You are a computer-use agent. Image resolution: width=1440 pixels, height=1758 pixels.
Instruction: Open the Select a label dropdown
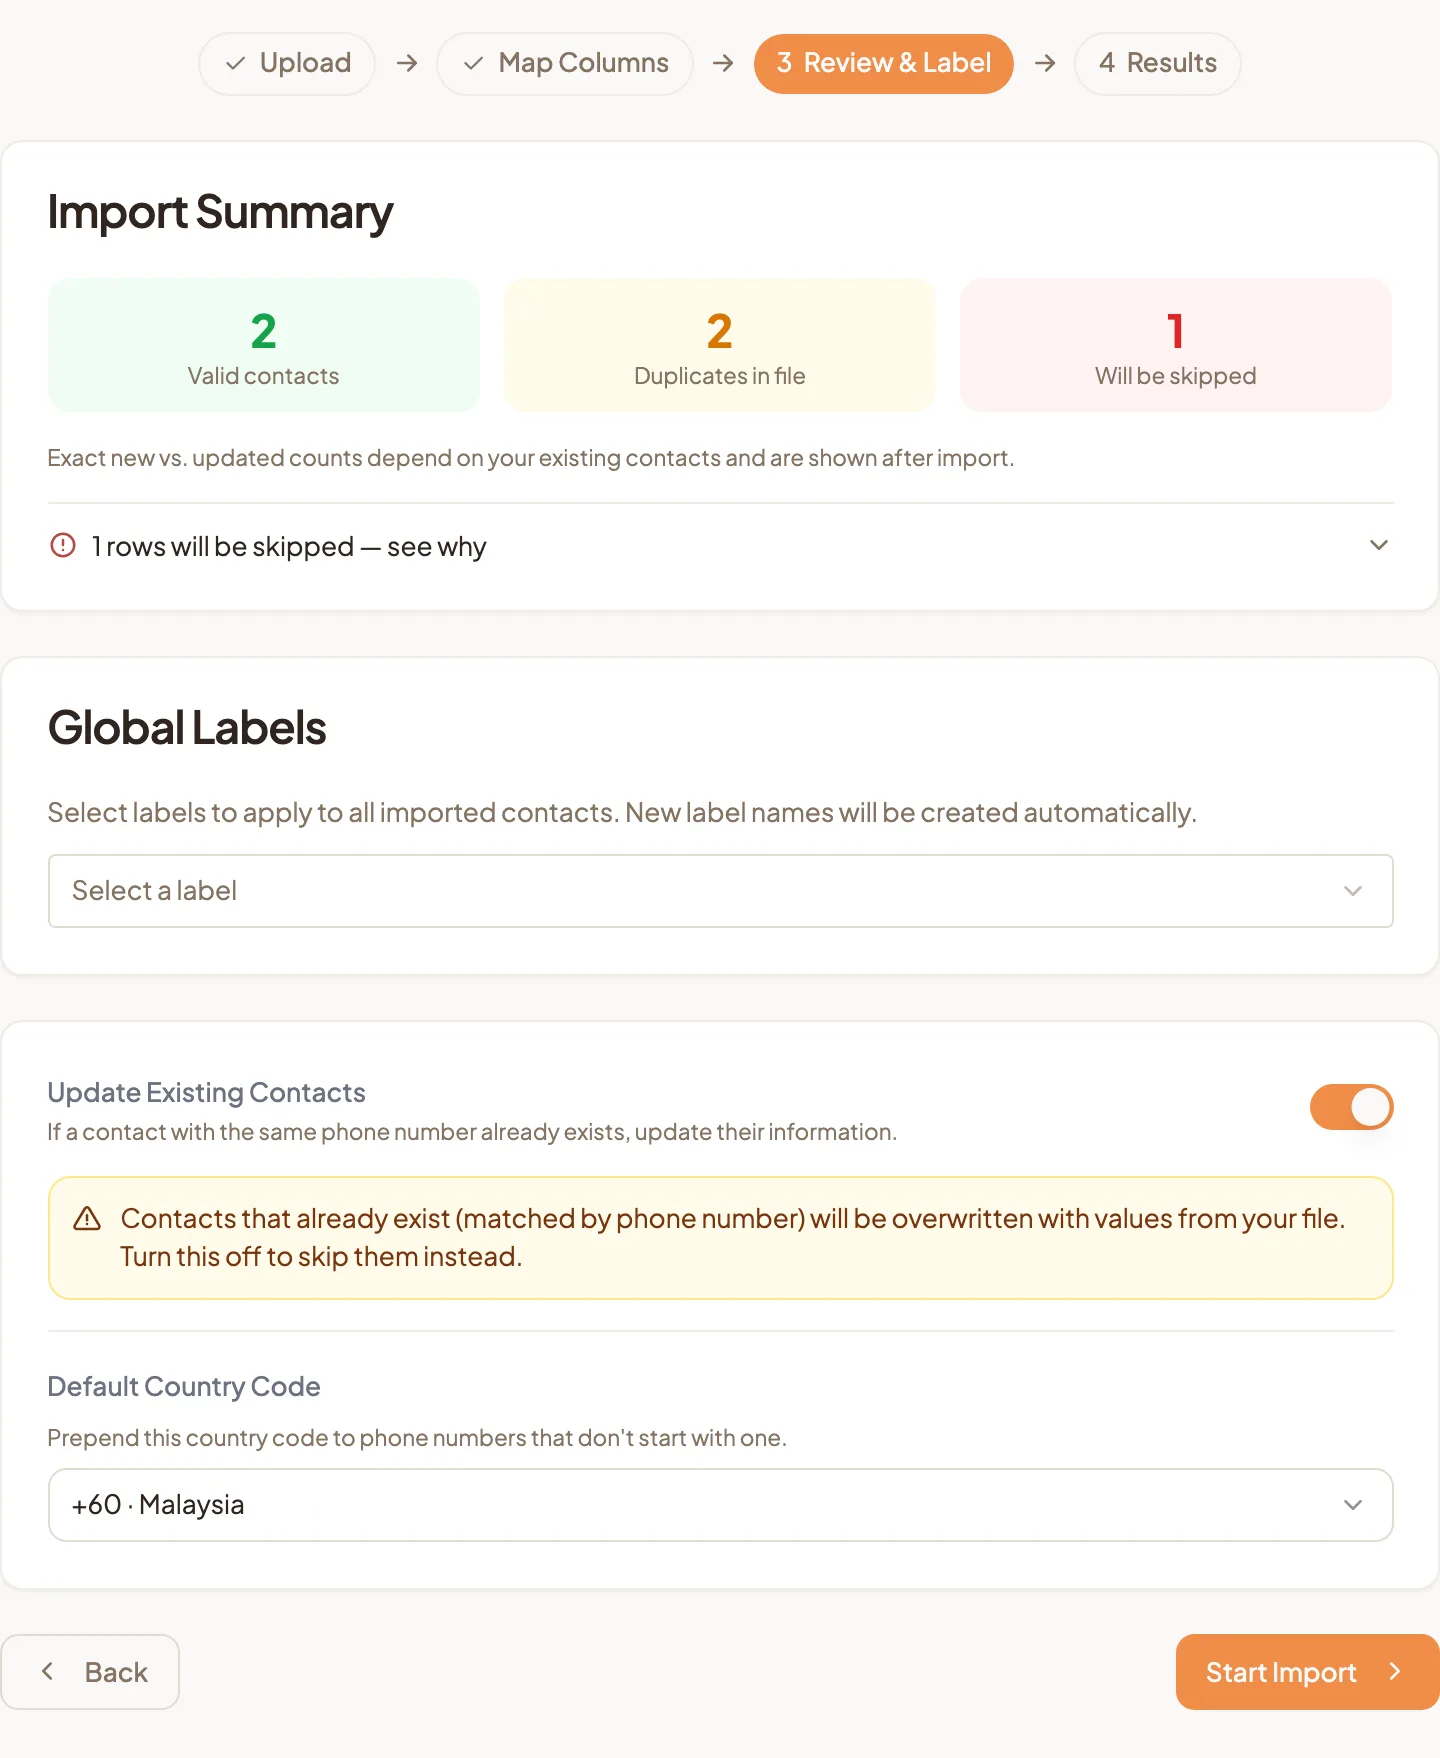click(x=720, y=891)
